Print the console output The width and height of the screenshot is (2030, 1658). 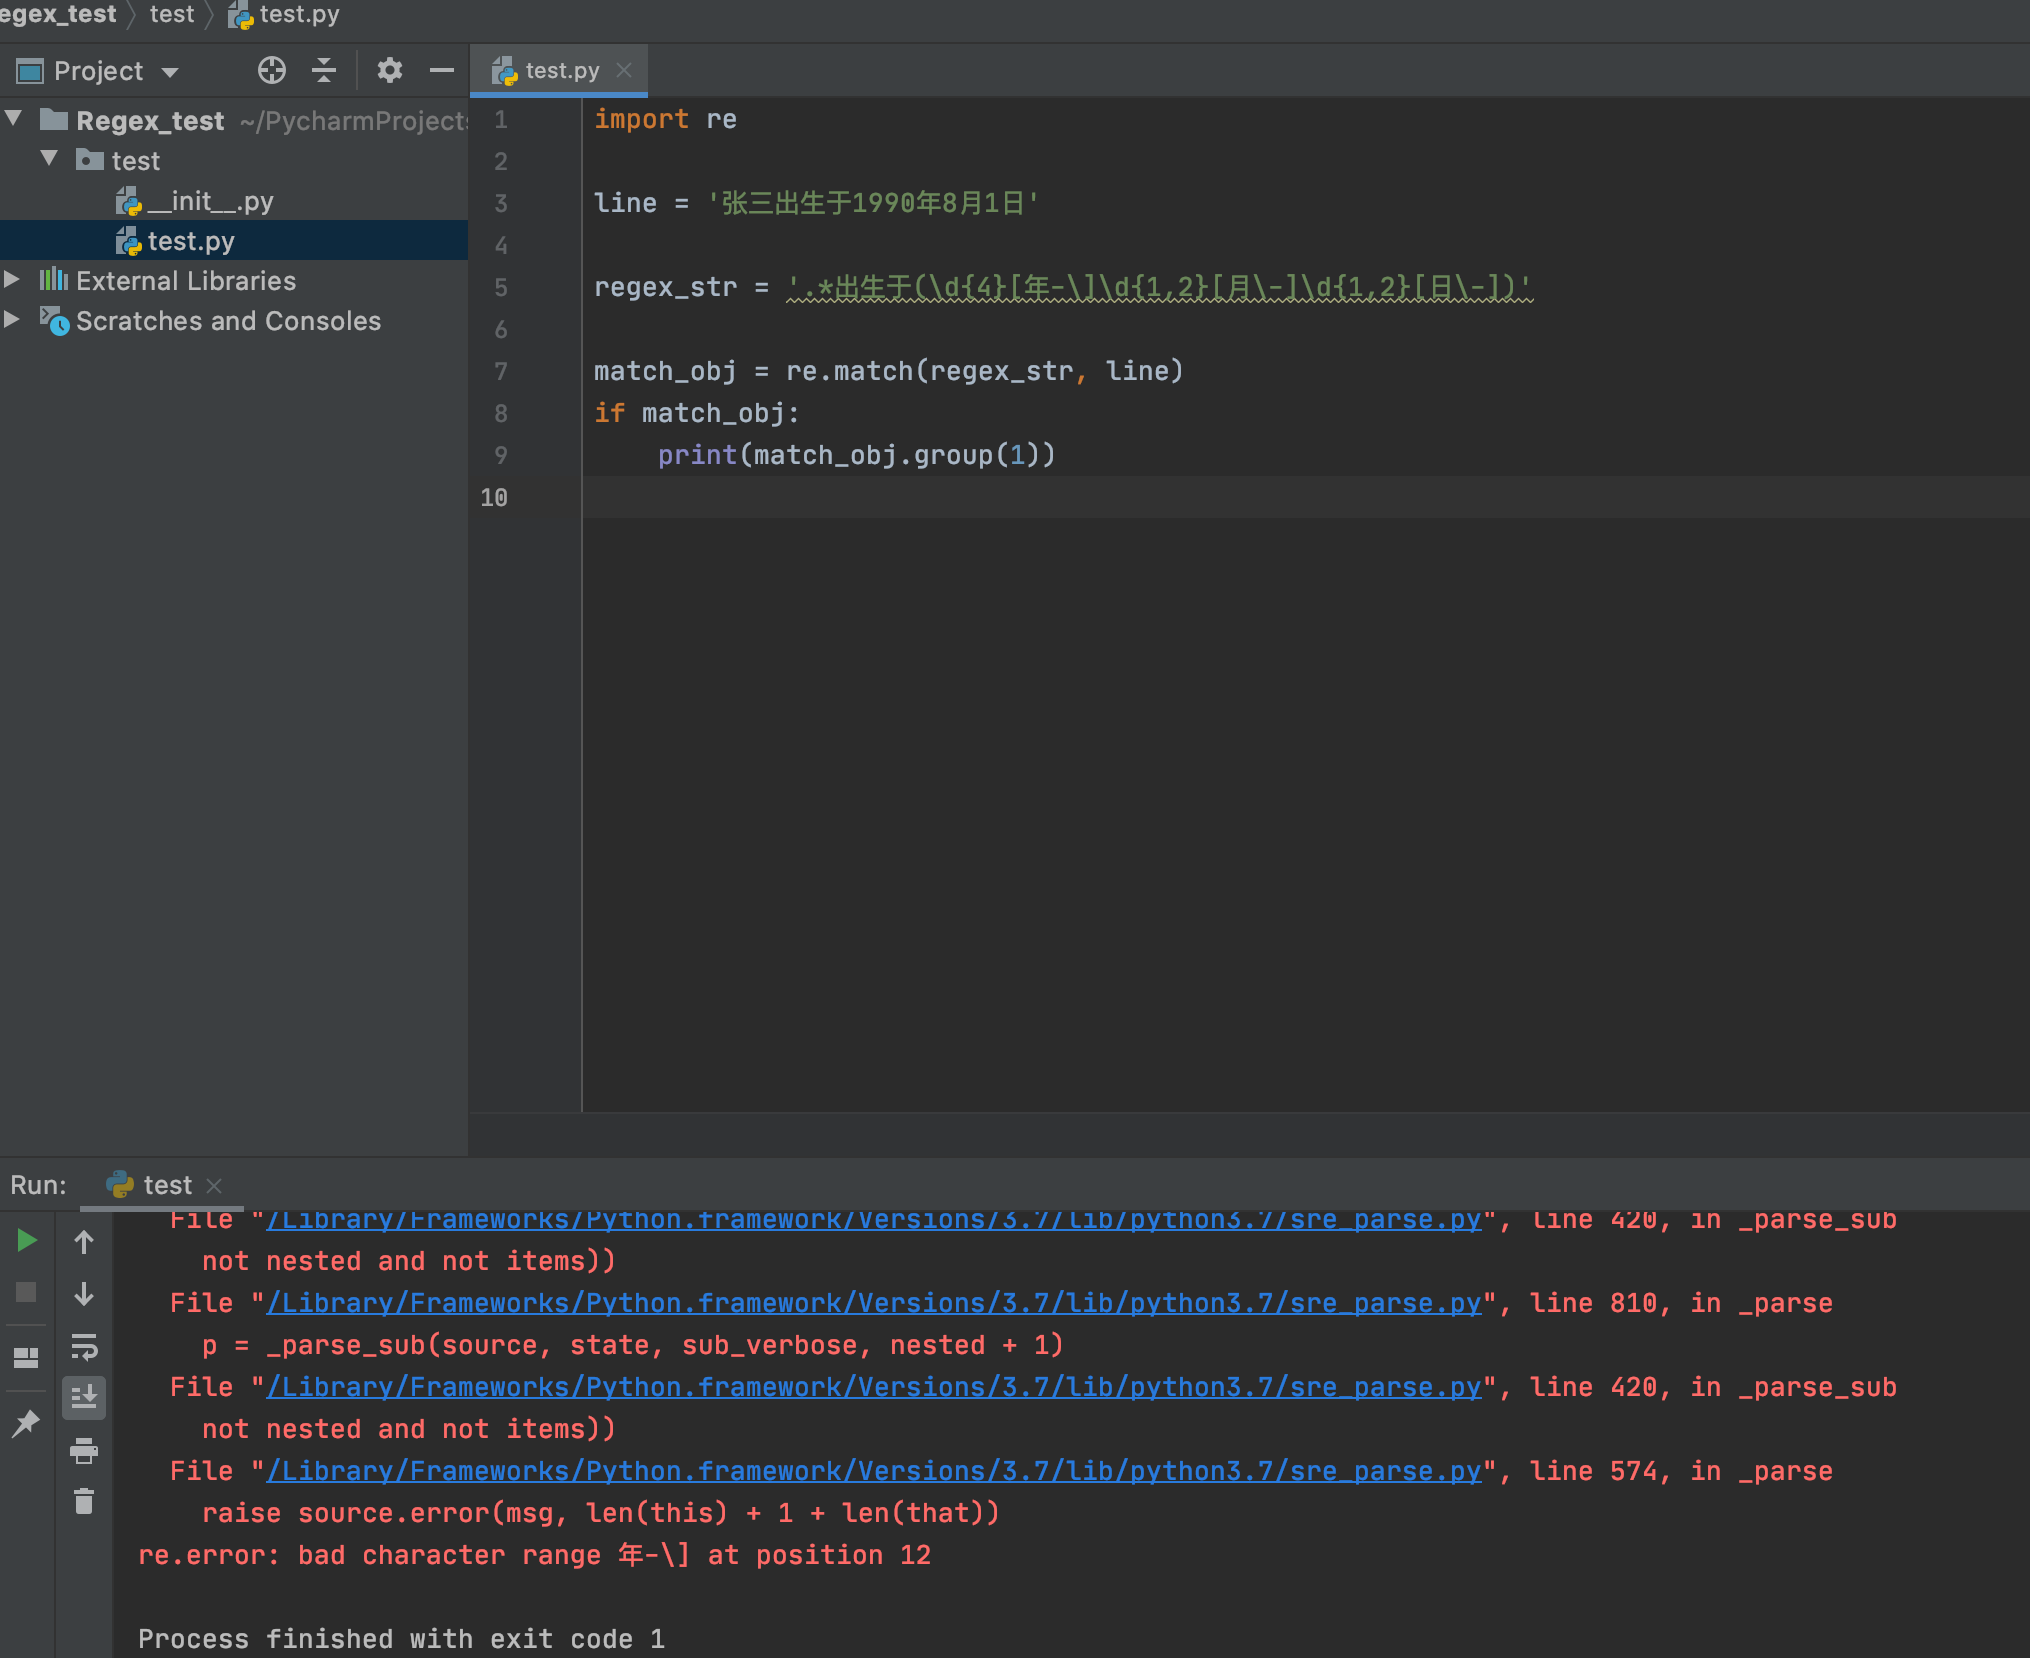tap(84, 1450)
